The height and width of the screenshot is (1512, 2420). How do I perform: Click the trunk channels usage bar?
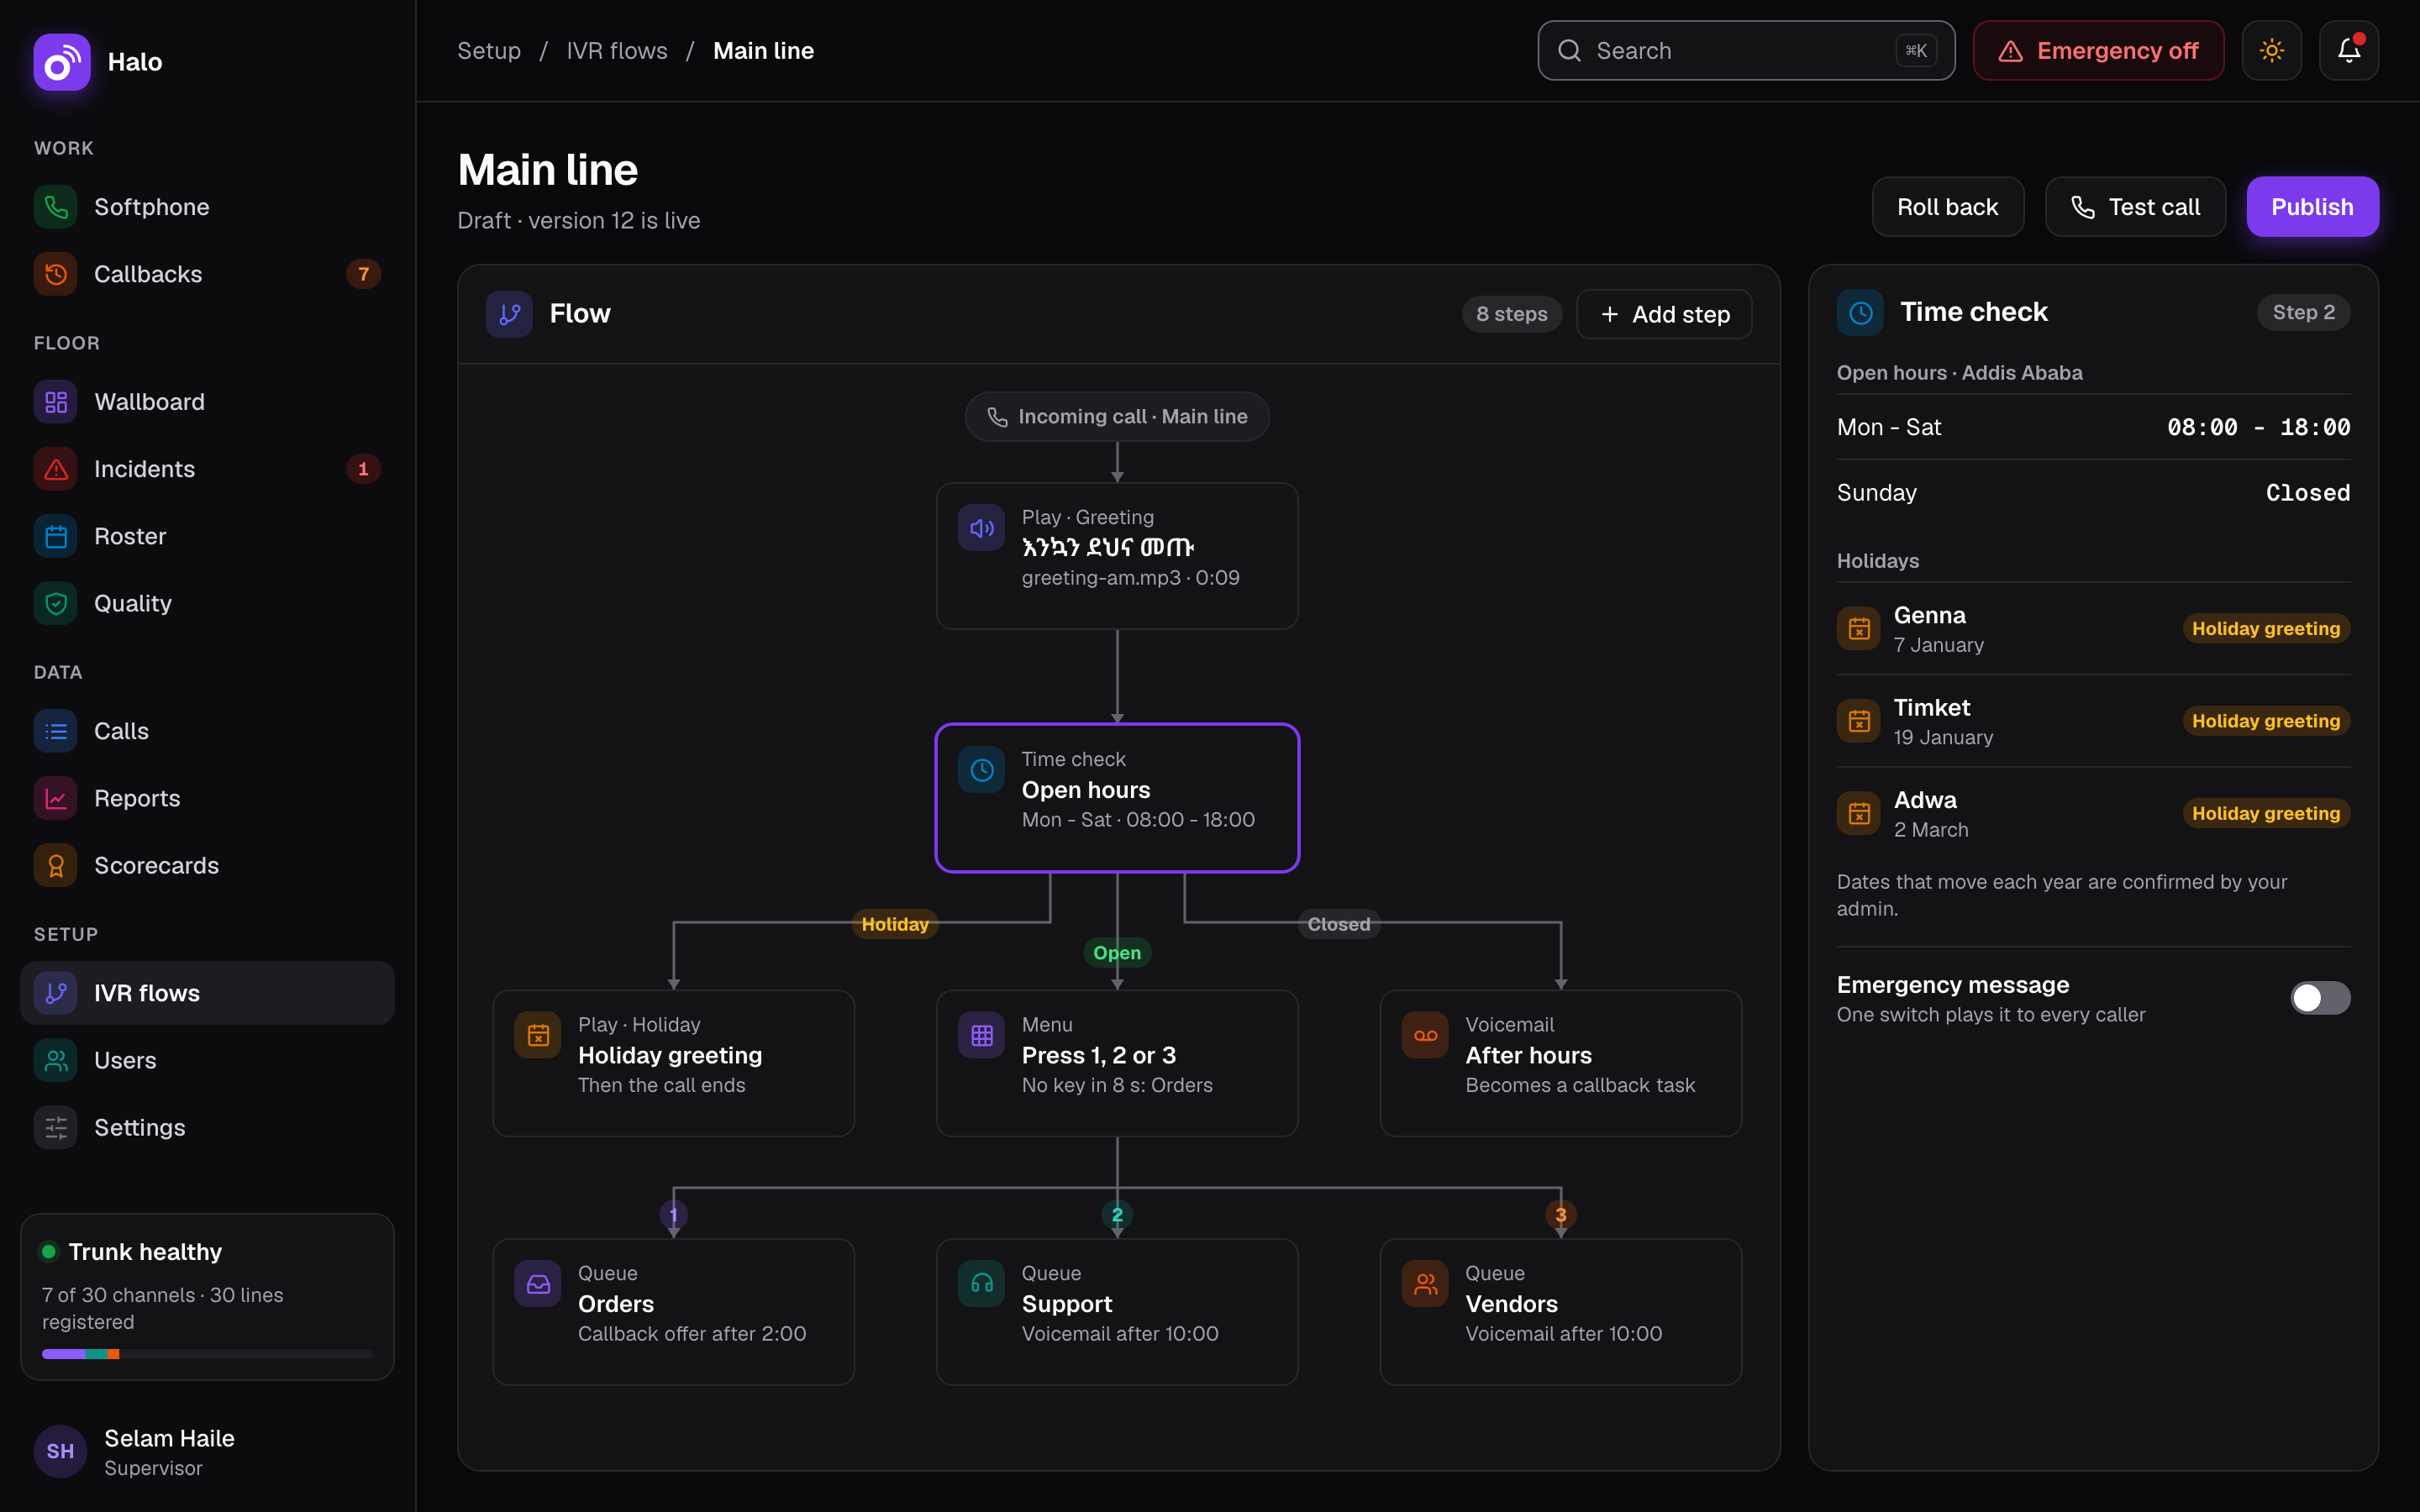coord(207,1354)
